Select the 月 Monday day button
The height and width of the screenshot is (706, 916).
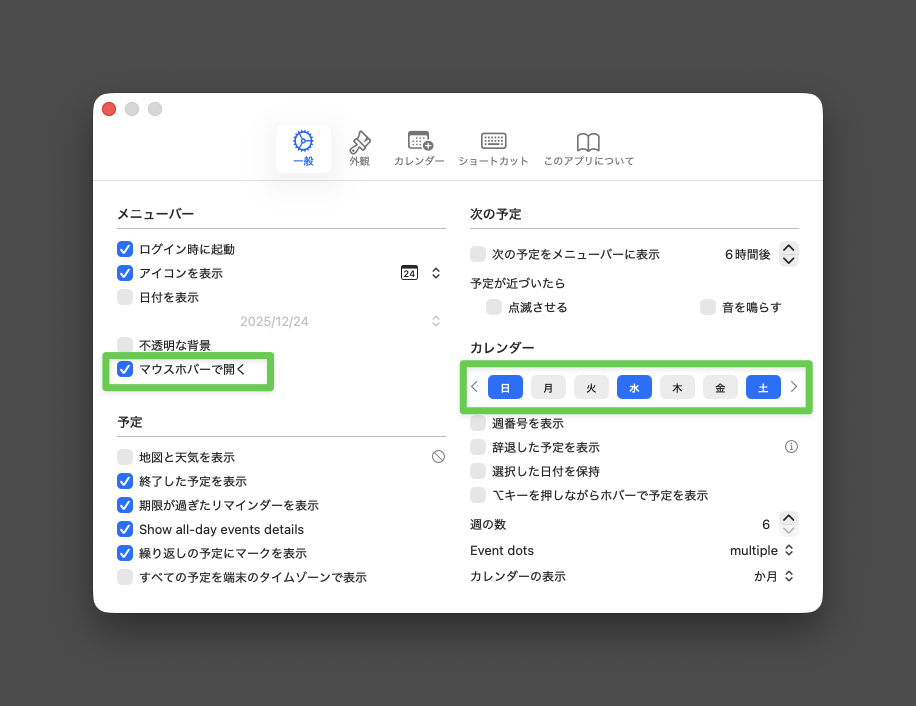[548, 387]
